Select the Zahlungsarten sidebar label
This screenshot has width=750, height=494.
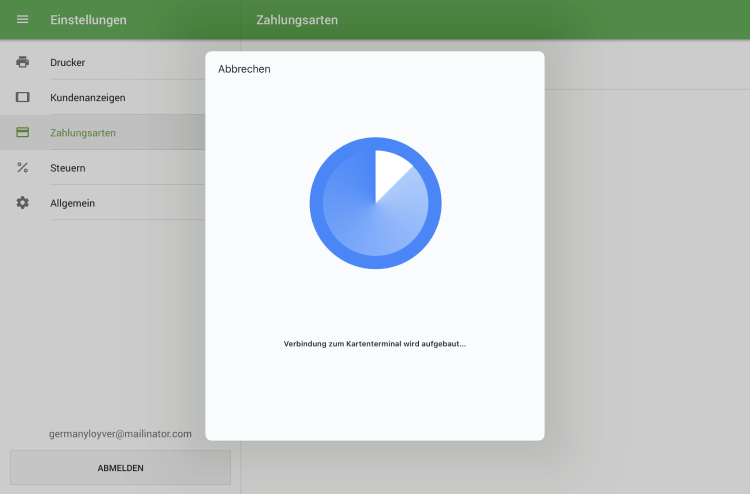pyautogui.click(x=83, y=132)
